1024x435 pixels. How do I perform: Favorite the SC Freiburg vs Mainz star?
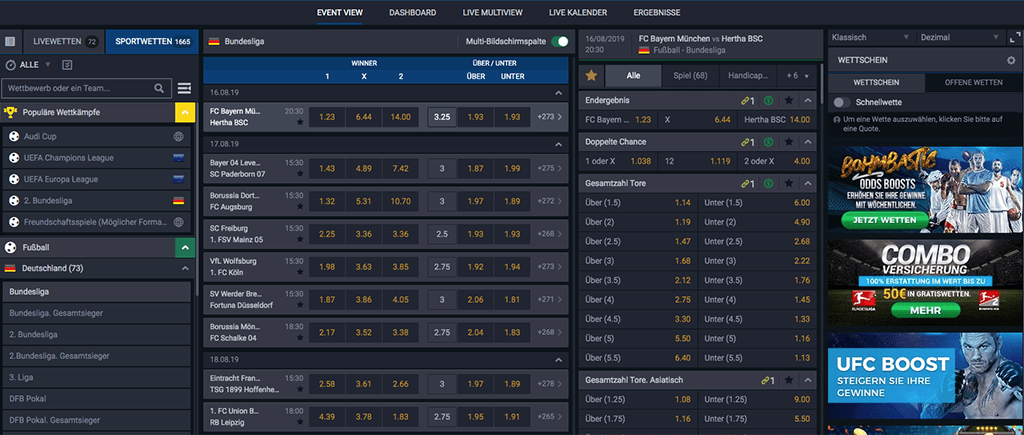click(300, 239)
